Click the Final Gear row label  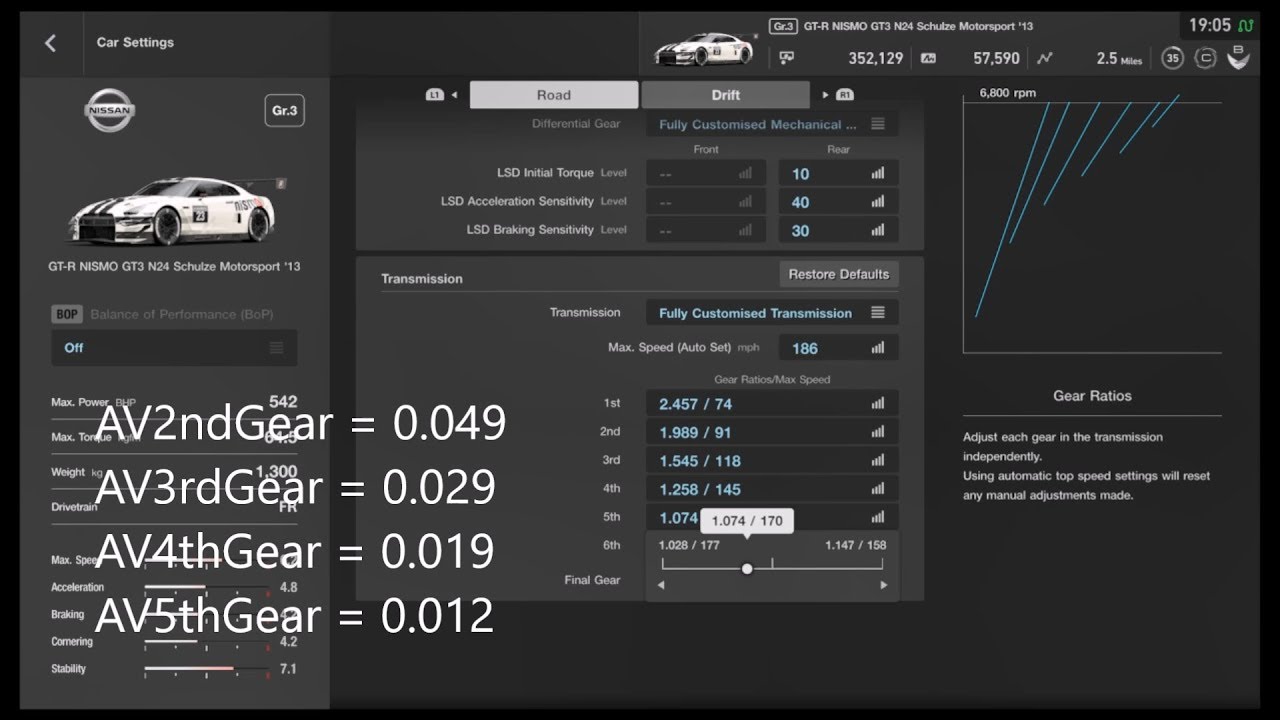[x=592, y=580]
